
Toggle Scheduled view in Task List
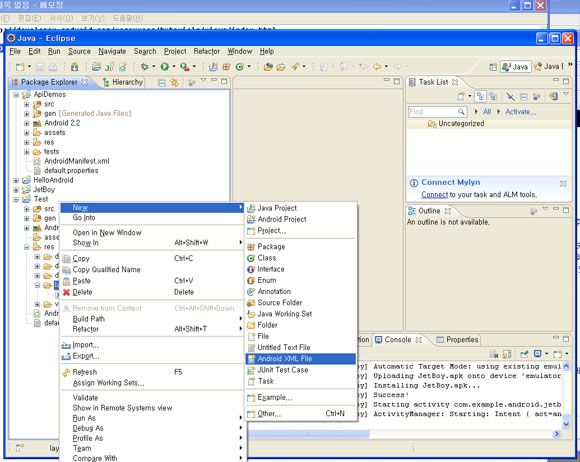(493, 97)
